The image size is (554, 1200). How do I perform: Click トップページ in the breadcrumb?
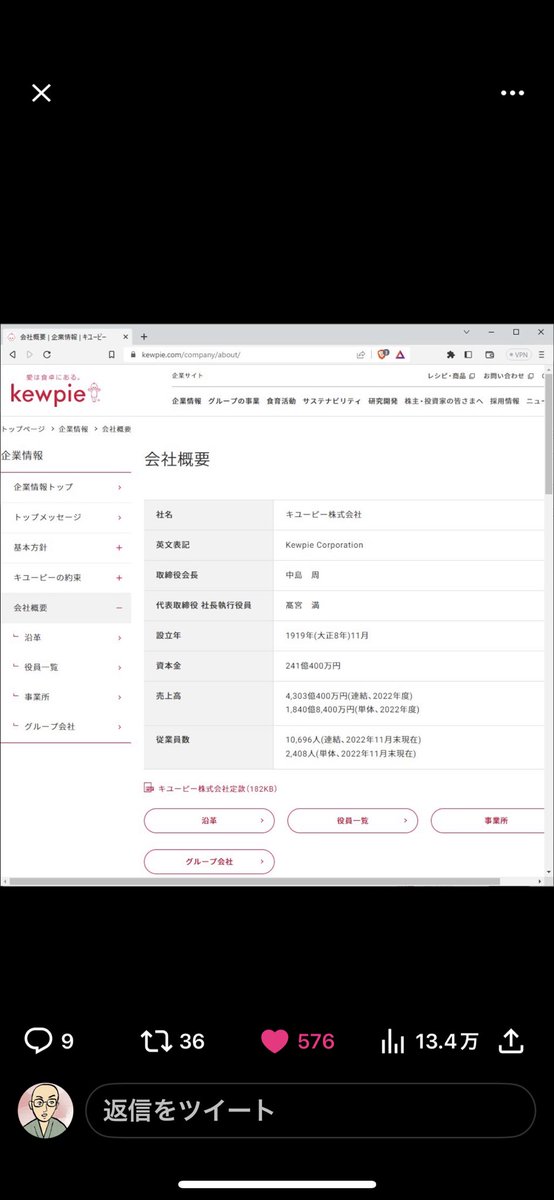25,428
